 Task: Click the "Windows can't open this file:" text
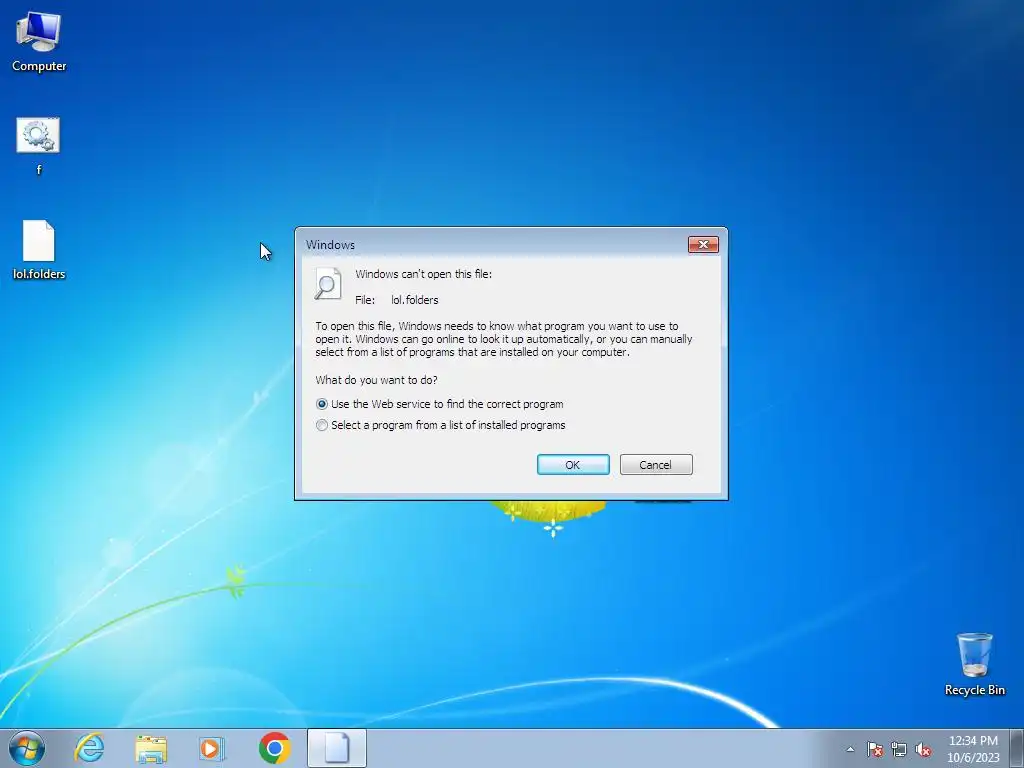click(x=423, y=274)
